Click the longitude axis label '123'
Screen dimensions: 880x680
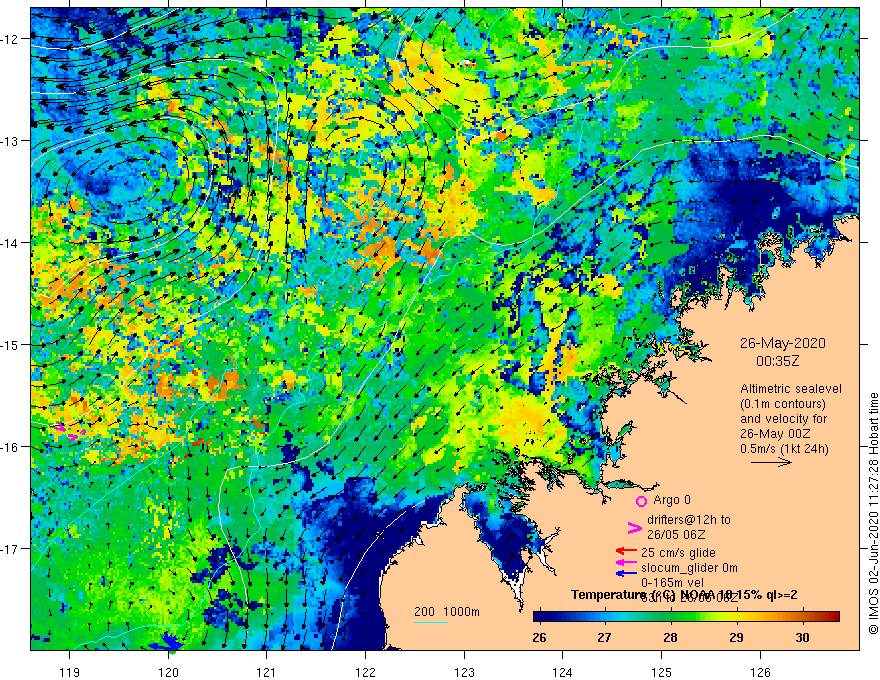[464, 672]
